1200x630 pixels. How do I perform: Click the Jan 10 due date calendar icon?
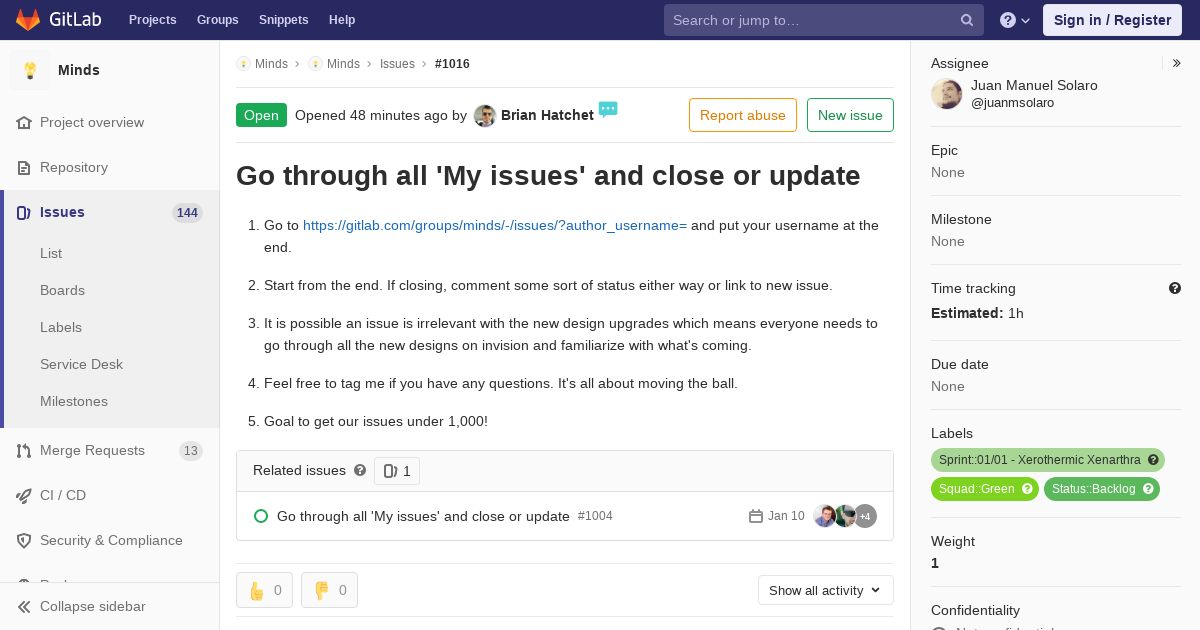click(x=756, y=516)
